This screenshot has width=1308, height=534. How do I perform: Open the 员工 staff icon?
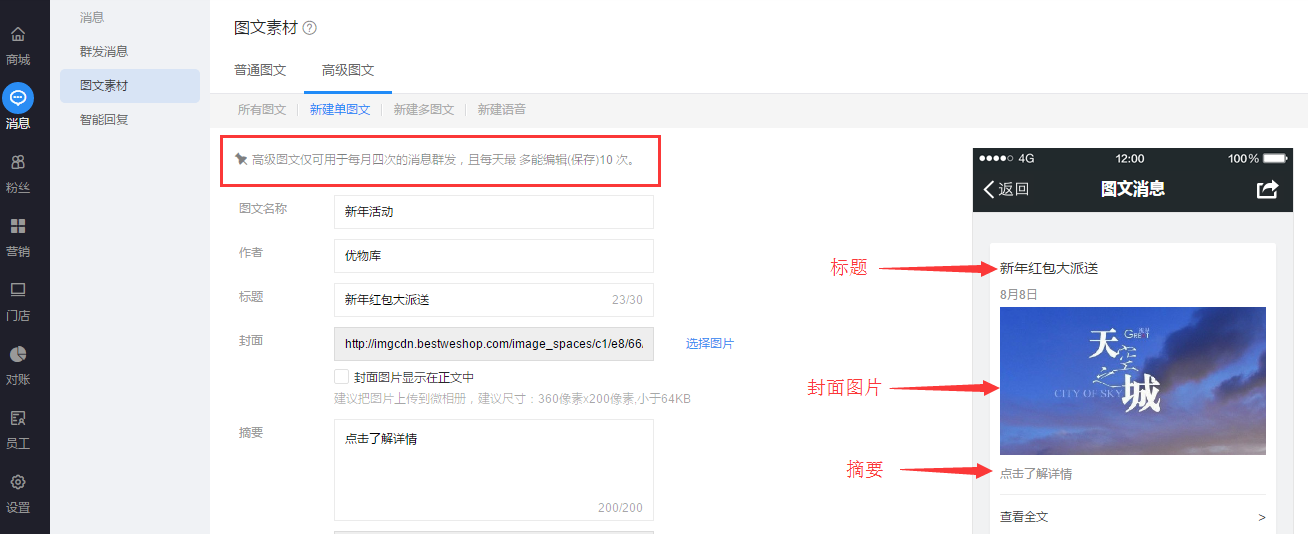click(x=18, y=418)
